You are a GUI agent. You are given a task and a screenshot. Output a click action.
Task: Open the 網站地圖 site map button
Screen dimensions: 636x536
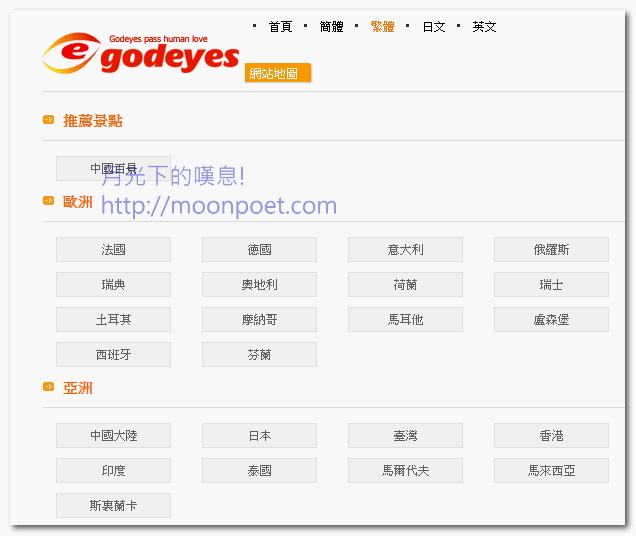coord(278,73)
